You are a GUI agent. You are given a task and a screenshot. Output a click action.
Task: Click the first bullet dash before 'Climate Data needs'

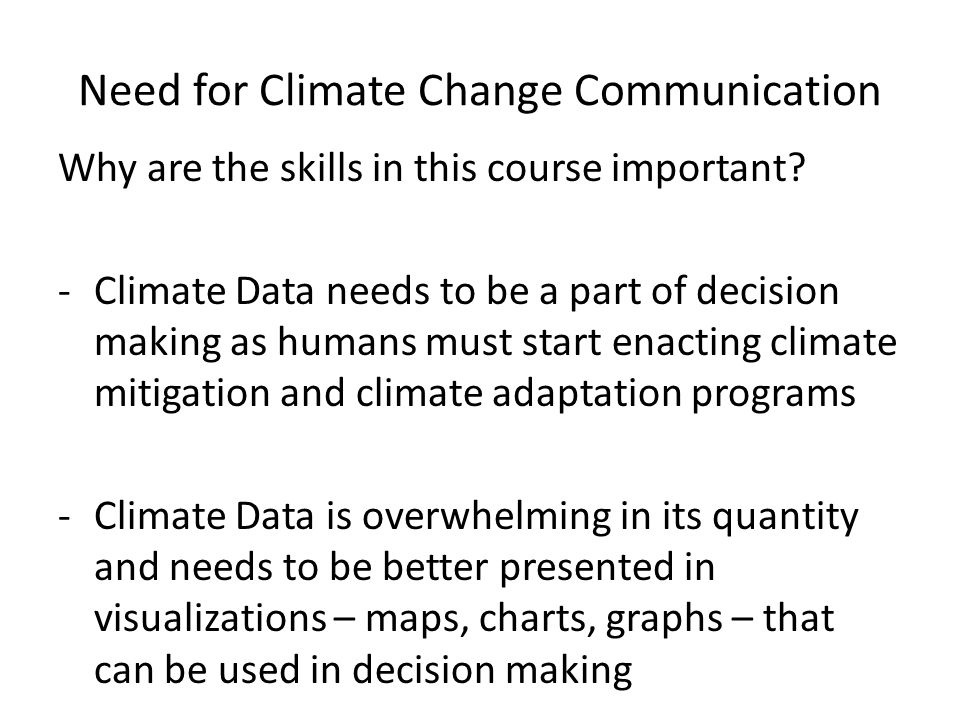(x=65, y=293)
